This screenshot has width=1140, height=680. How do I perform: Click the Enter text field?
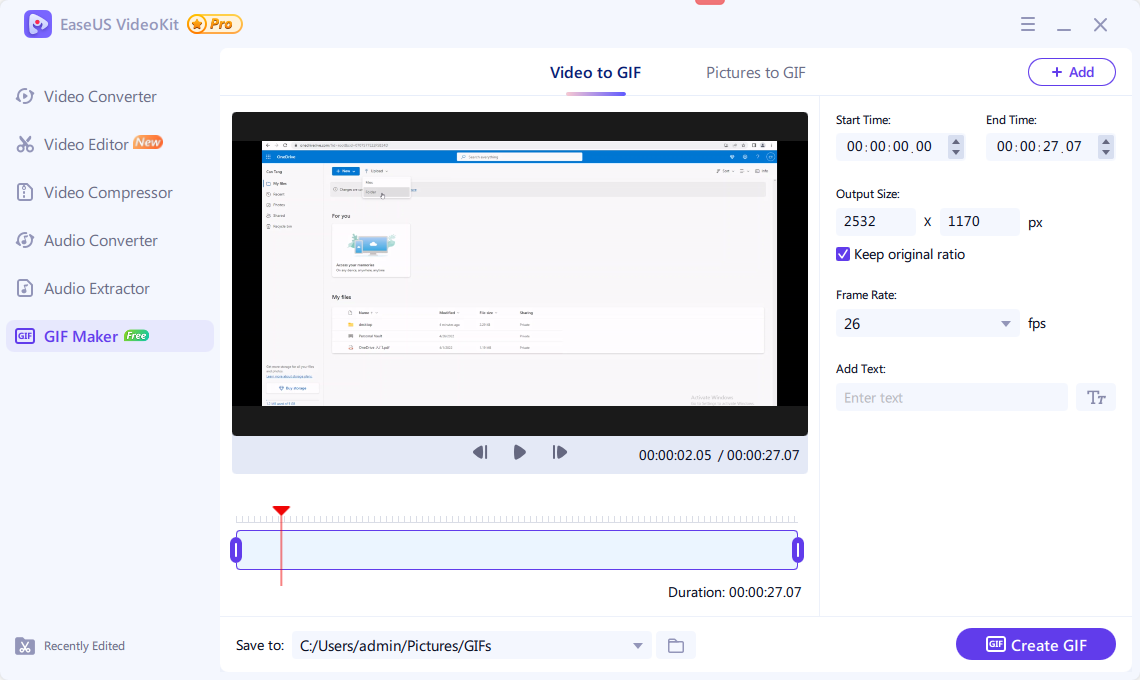[952, 398]
